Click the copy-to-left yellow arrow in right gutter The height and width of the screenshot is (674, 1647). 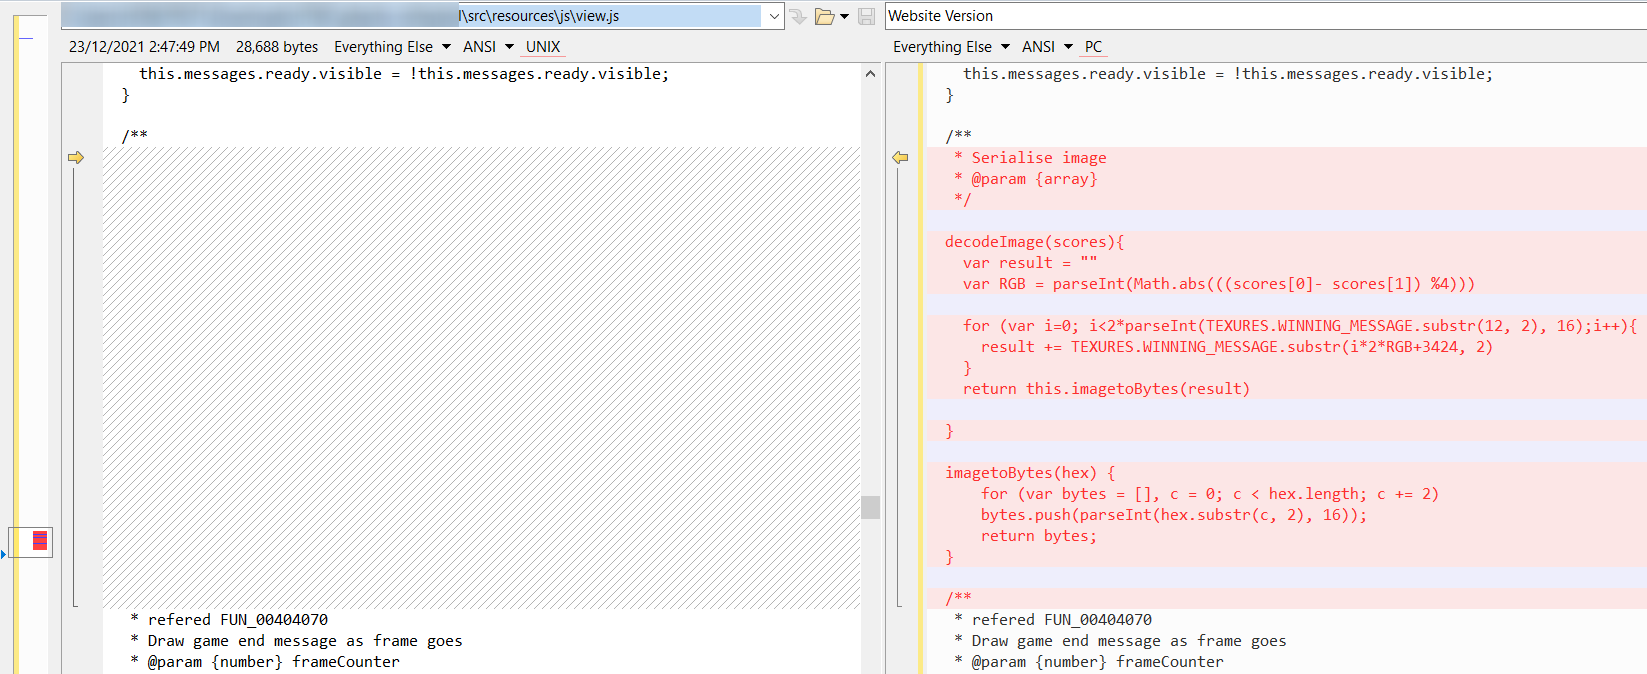pos(900,158)
